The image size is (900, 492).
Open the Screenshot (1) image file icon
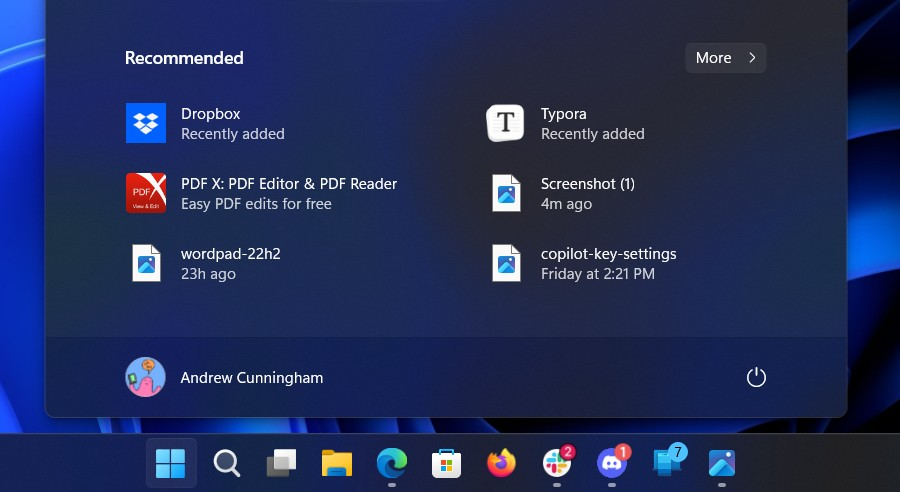[506, 193]
